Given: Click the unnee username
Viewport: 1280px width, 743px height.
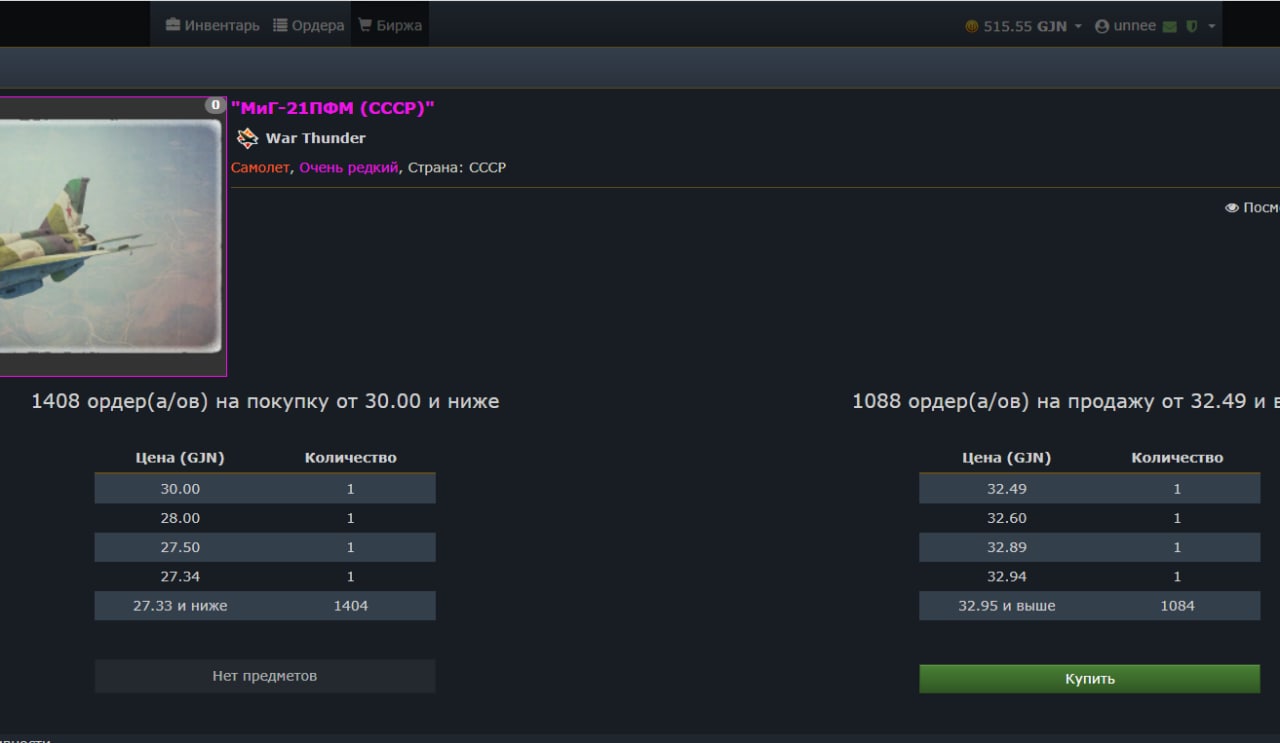Looking at the screenshot, I should point(1135,26).
